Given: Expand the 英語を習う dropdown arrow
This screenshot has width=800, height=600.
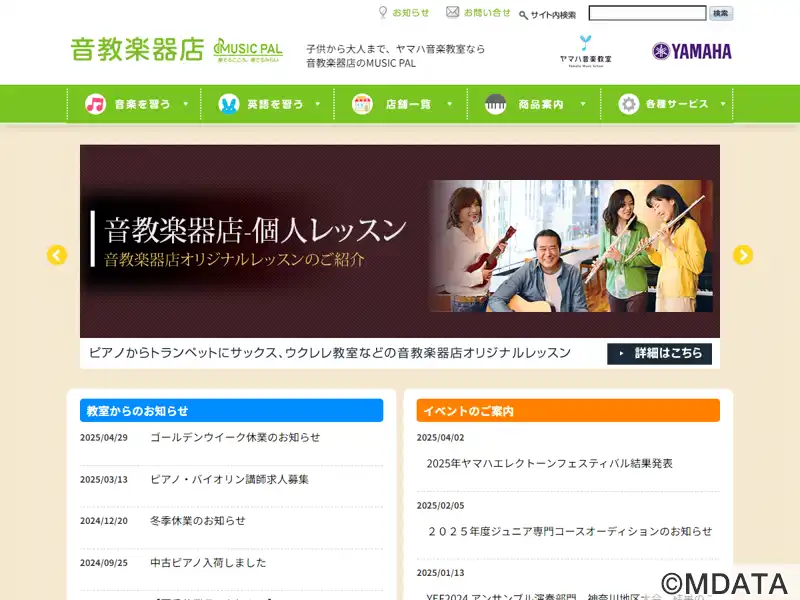Looking at the screenshot, I should pos(318,104).
